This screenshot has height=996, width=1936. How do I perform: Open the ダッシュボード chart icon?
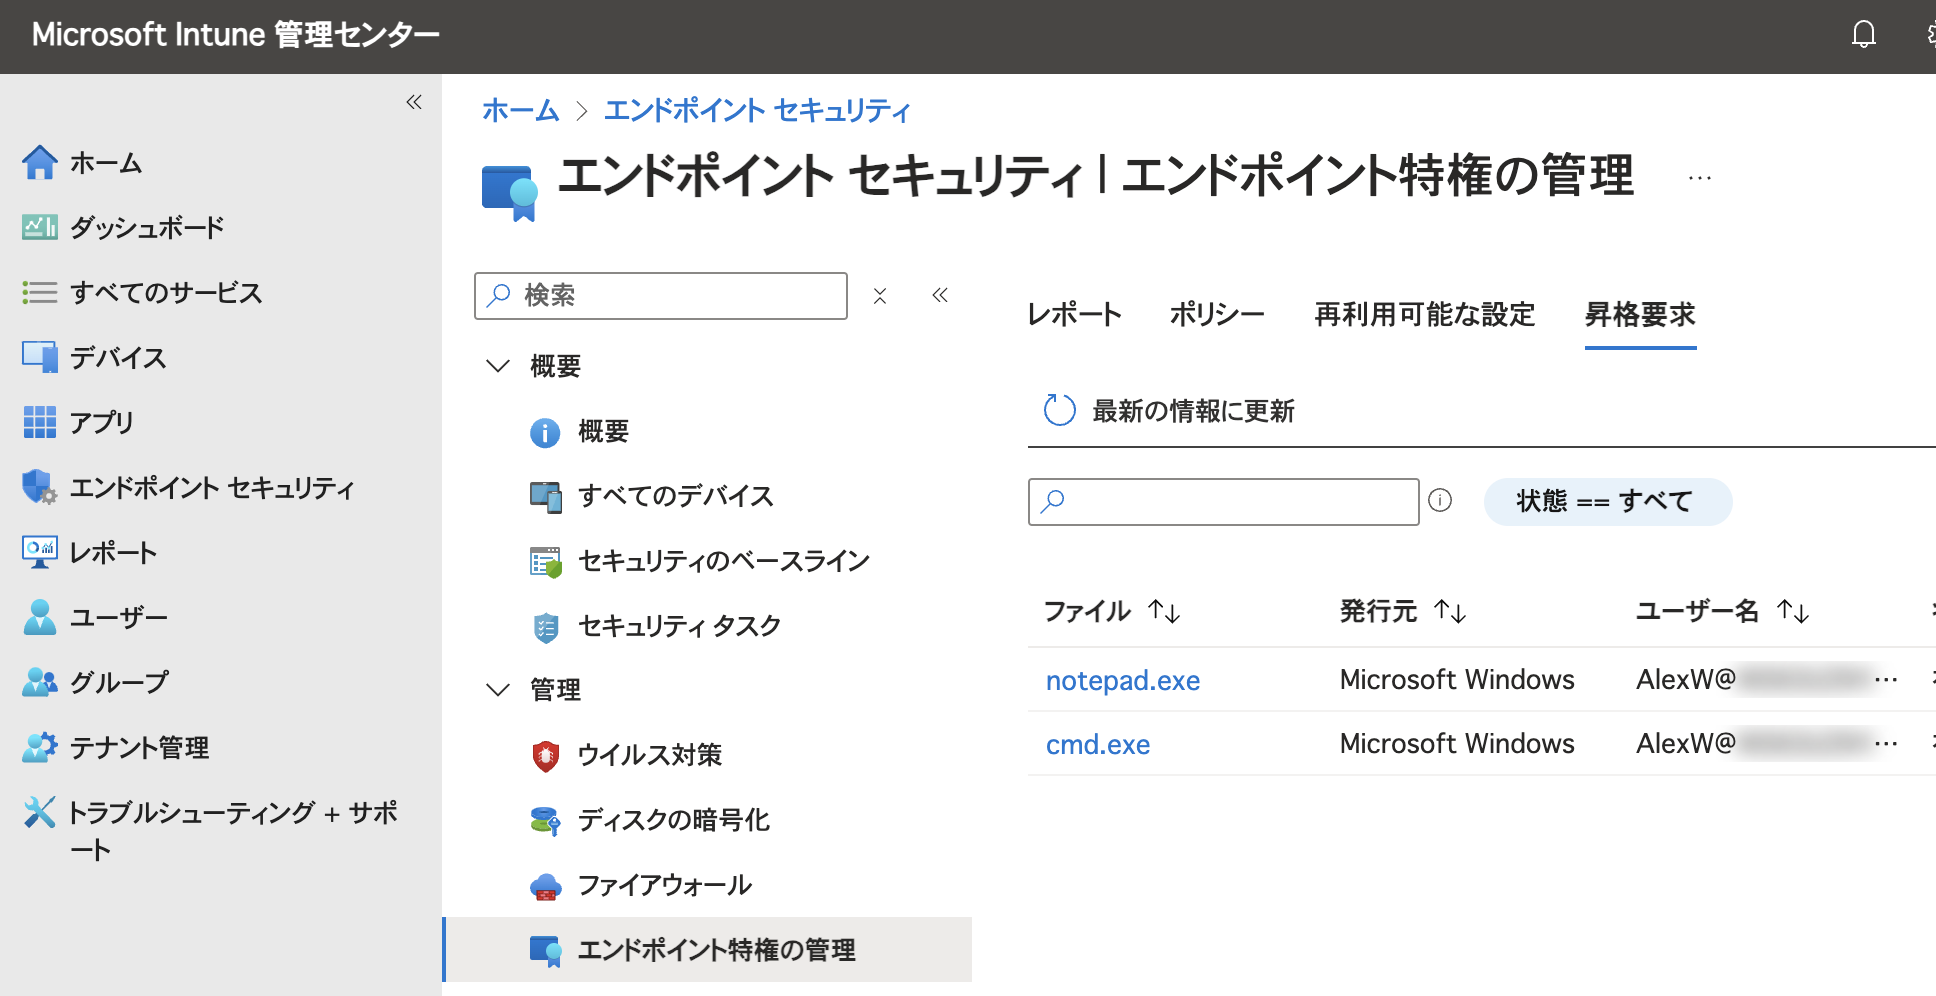coord(40,228)
